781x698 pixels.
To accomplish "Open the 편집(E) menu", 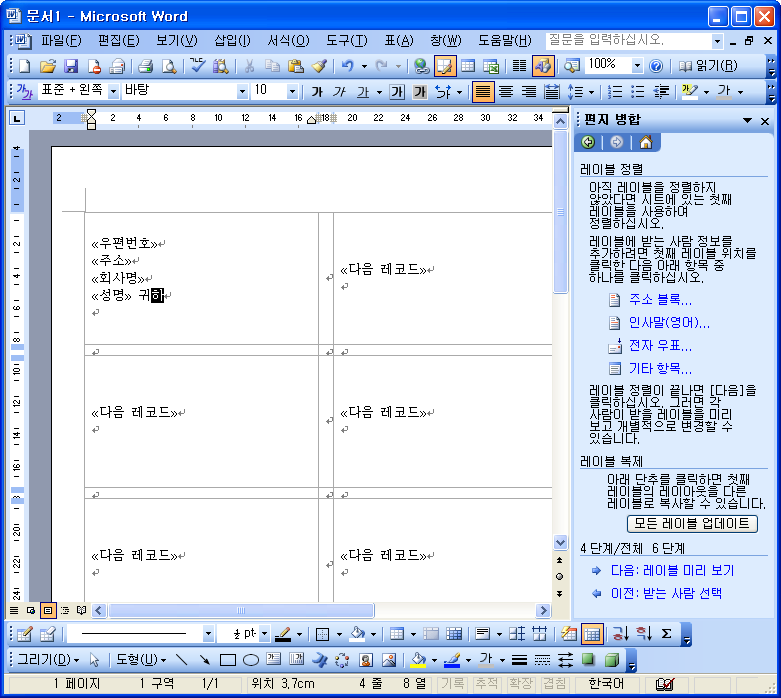I will click(x=119, y=41).
